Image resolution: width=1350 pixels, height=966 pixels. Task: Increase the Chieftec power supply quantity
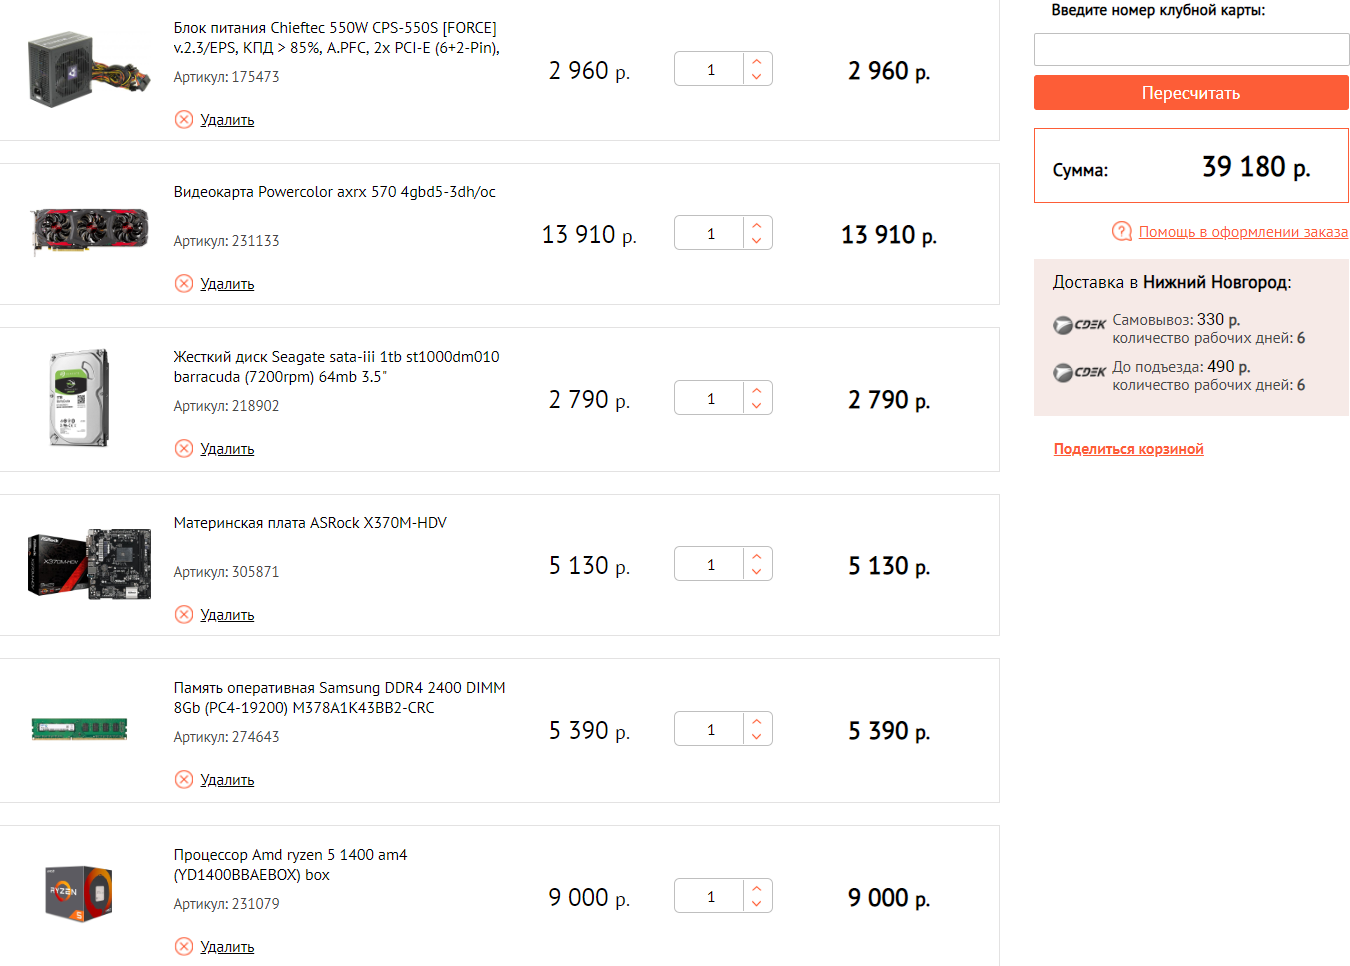point(757,62)
